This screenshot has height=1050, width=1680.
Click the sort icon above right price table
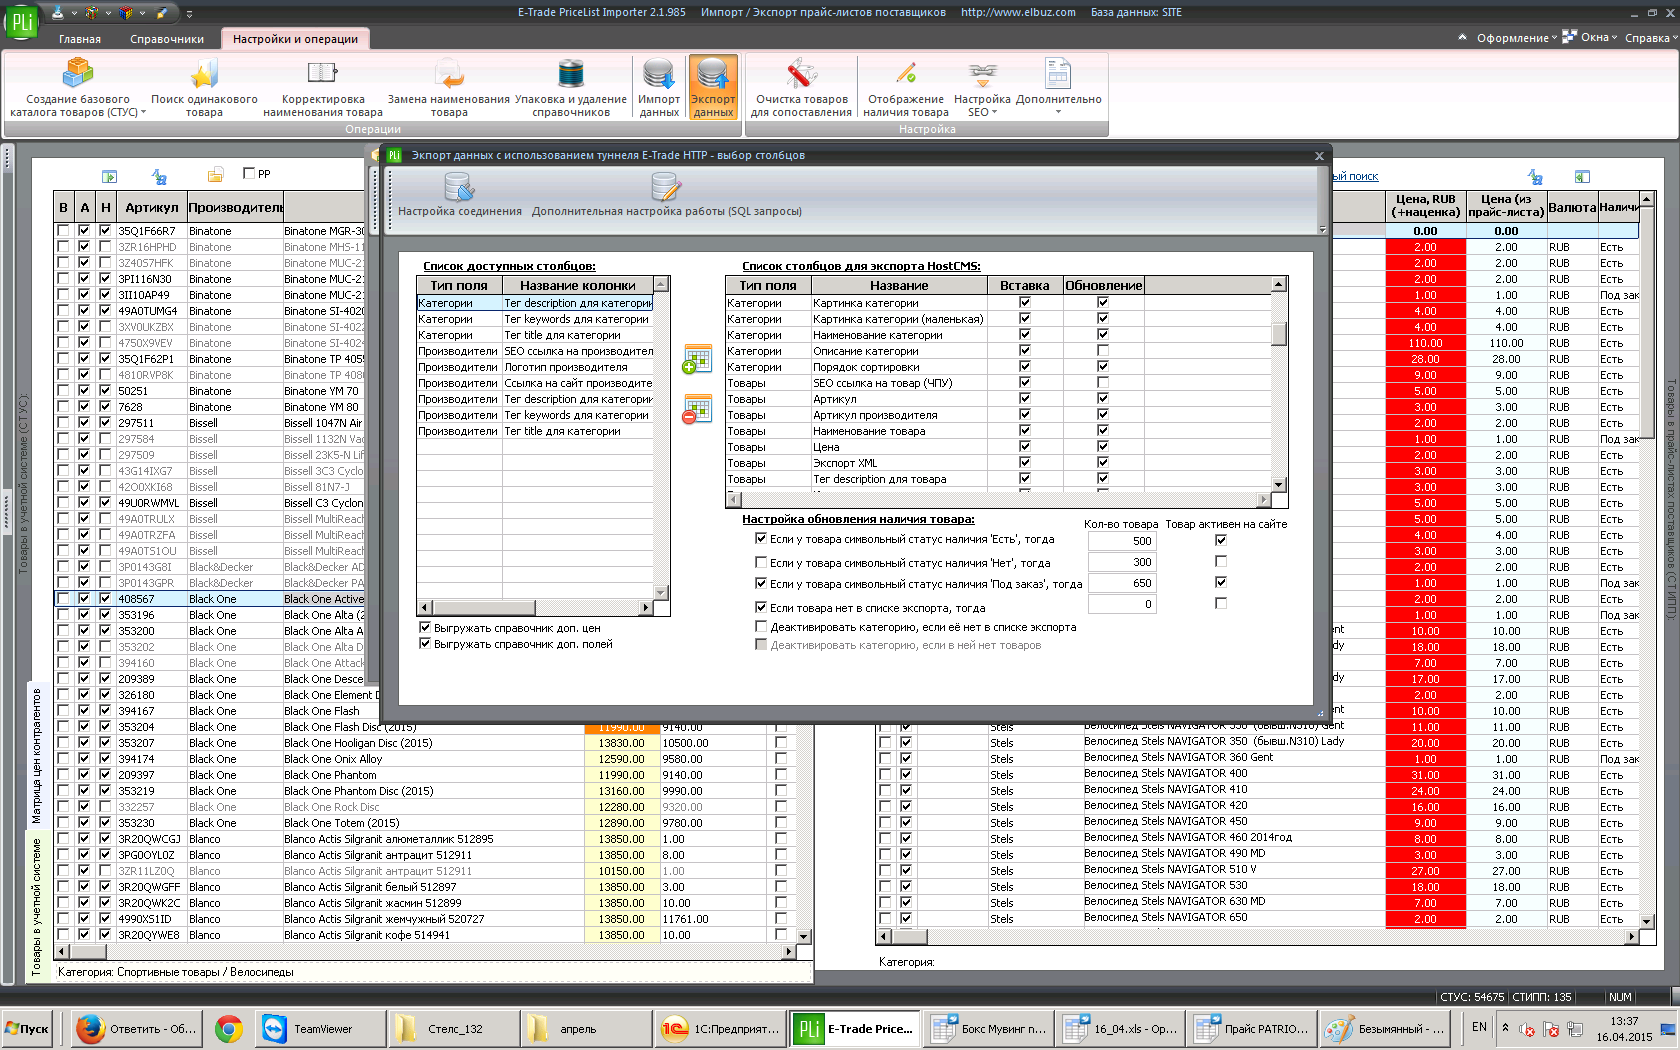[1535, 177]
